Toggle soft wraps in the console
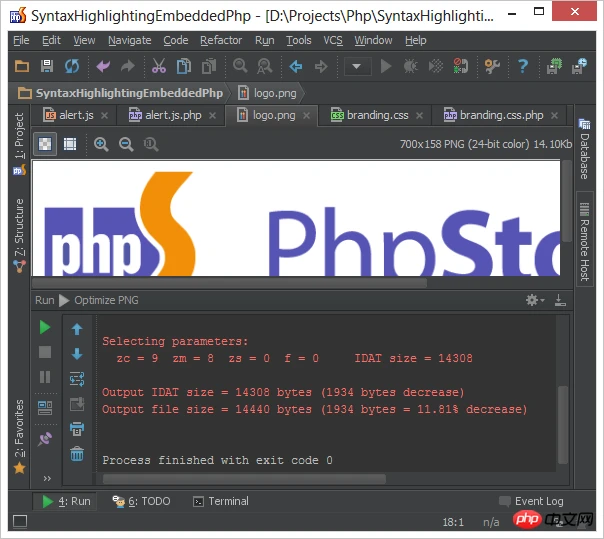 pos(77,379)
